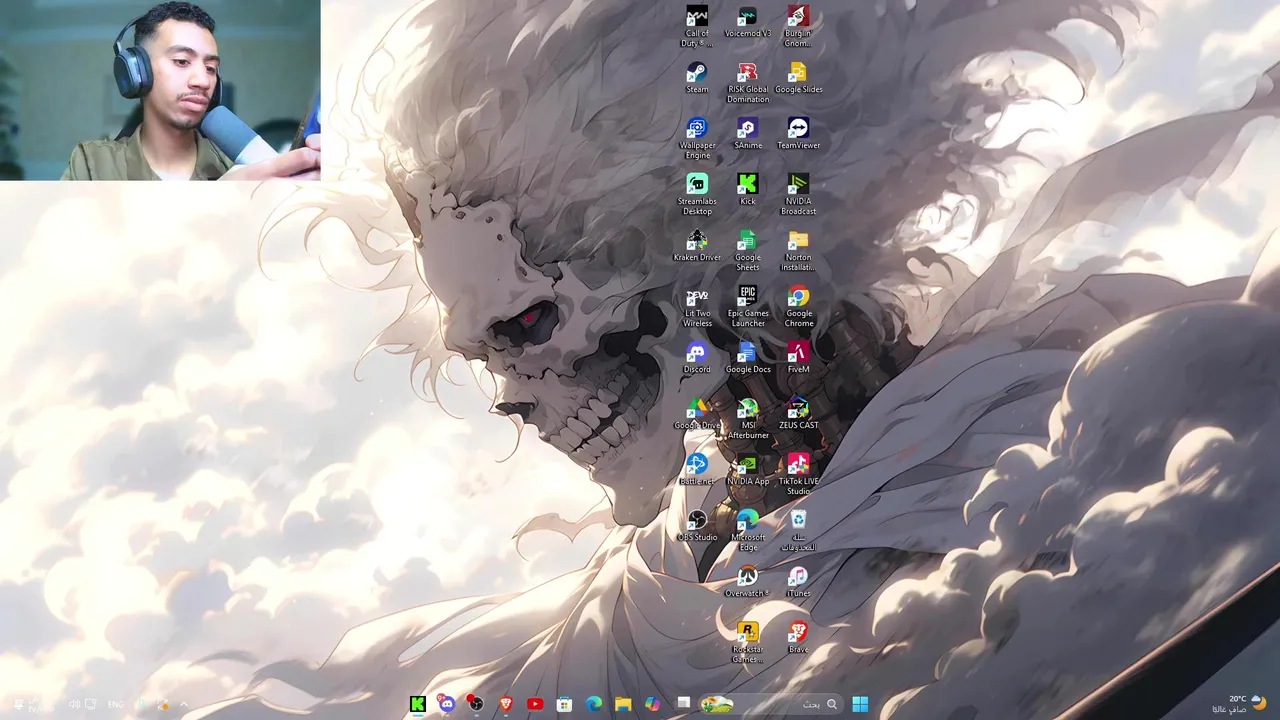This screenshot has width=1280, height=720.
Task: Select the Recycle Bin desktop icon
Action: pos(798,531)
